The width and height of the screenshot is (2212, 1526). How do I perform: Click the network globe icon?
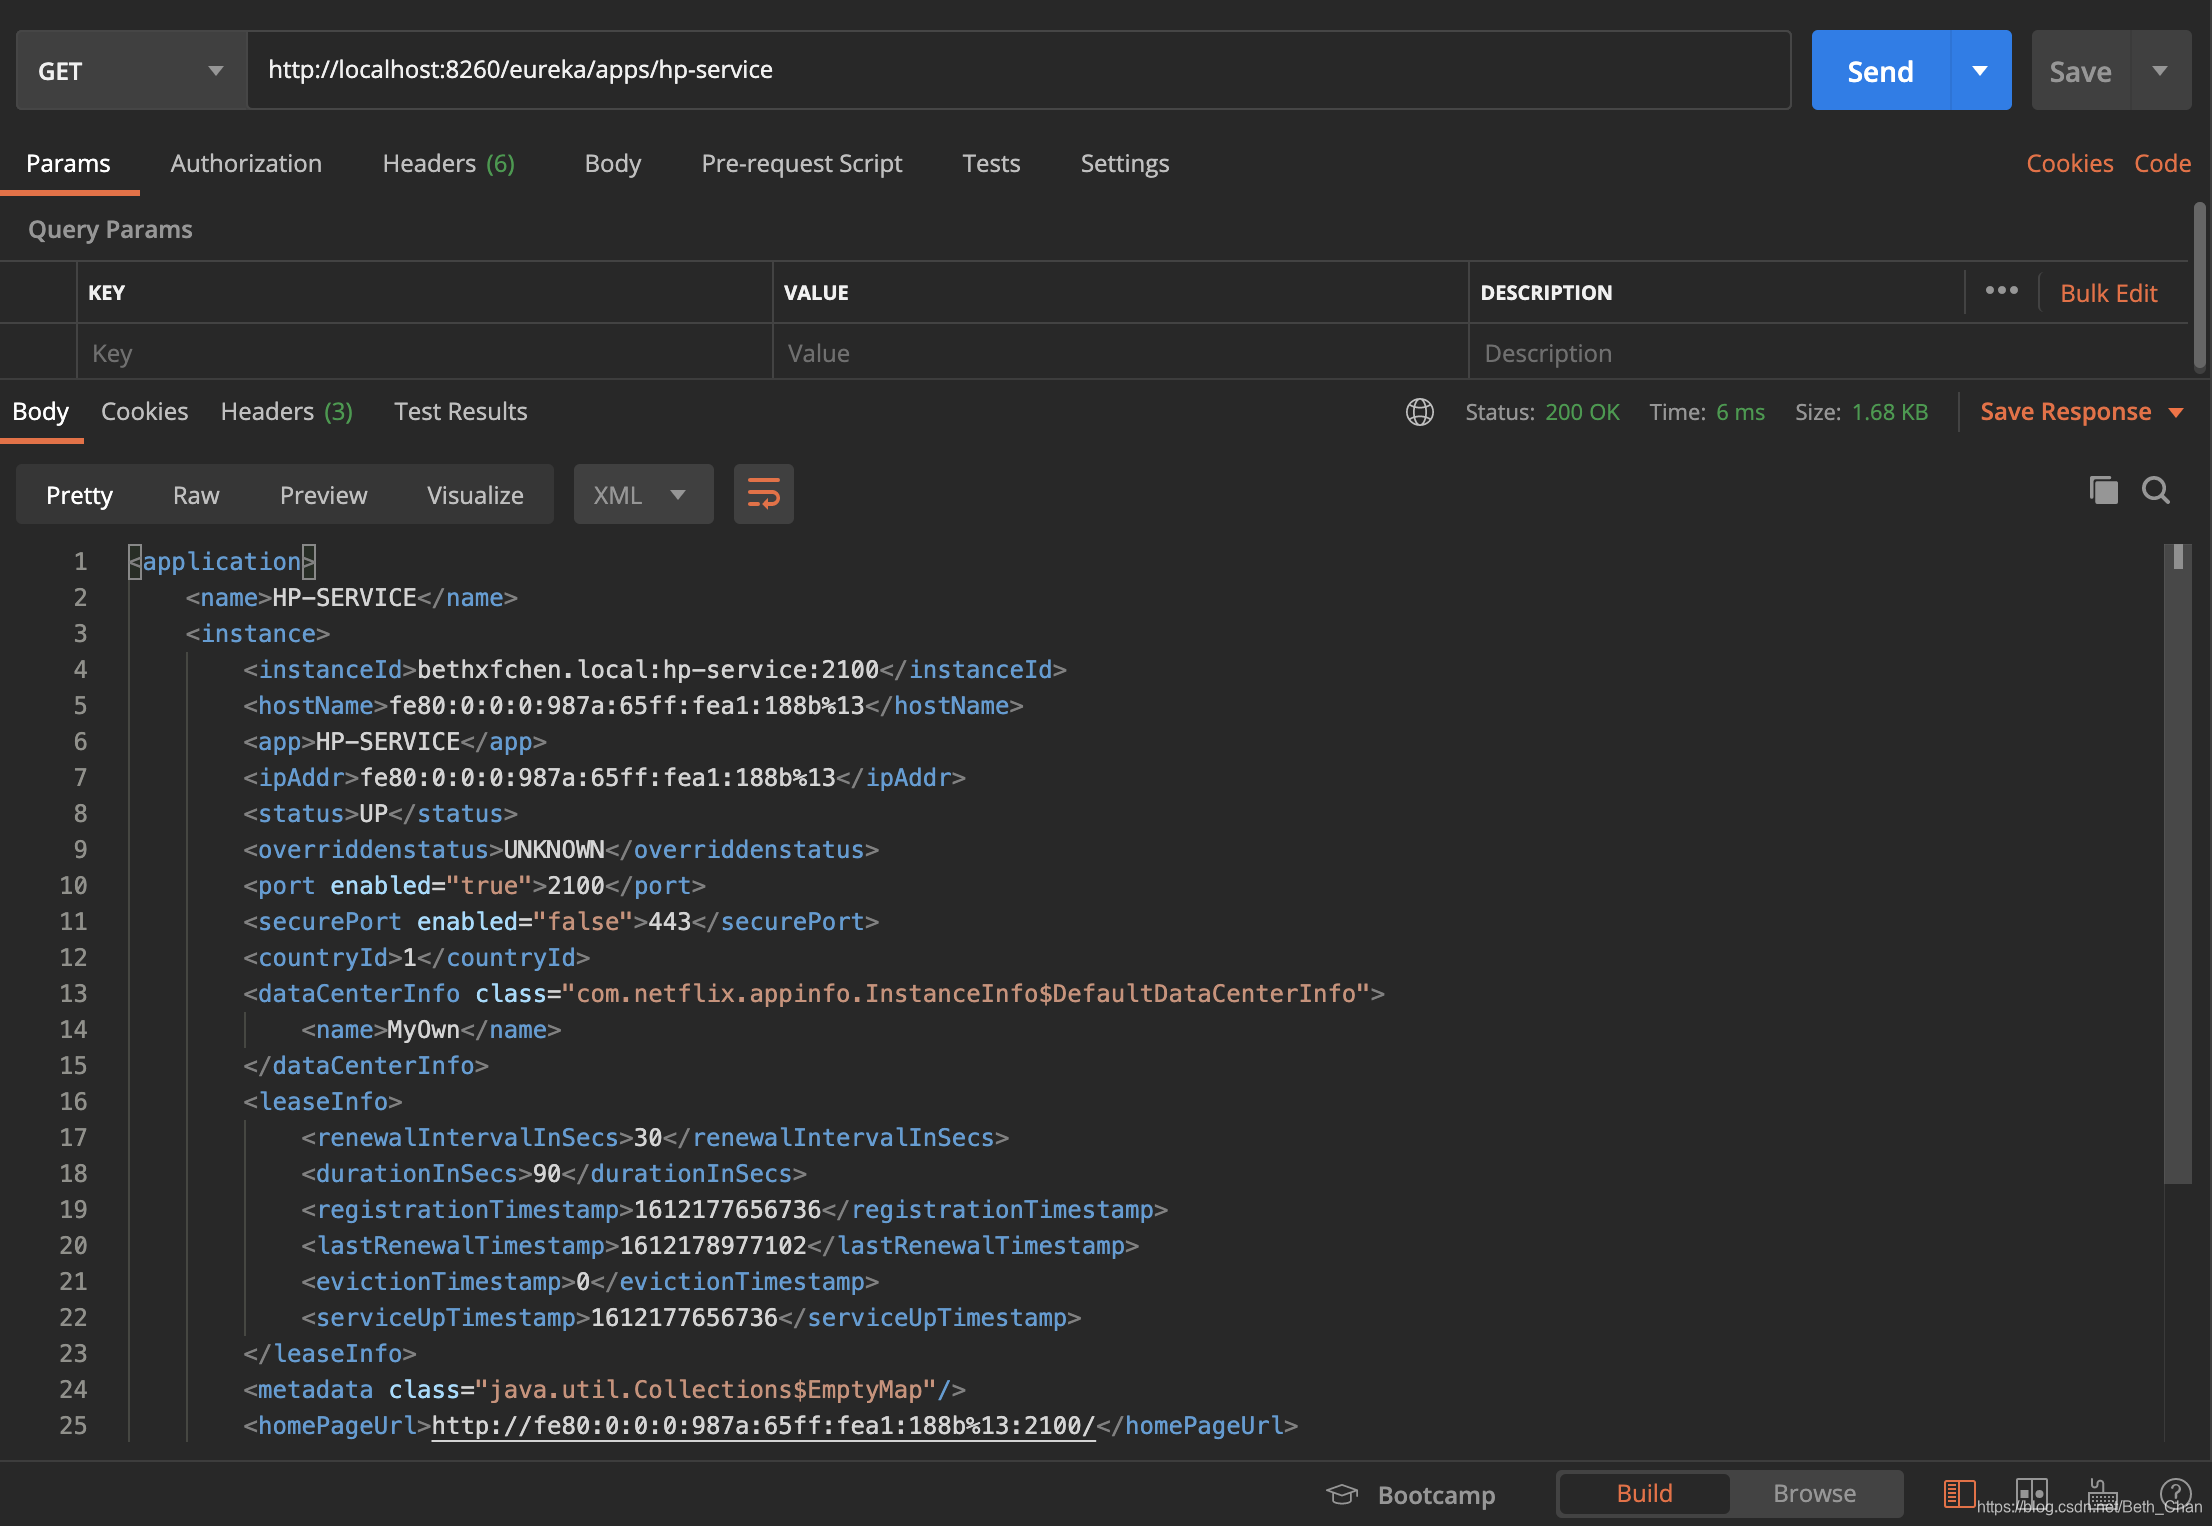[1419, 412]
